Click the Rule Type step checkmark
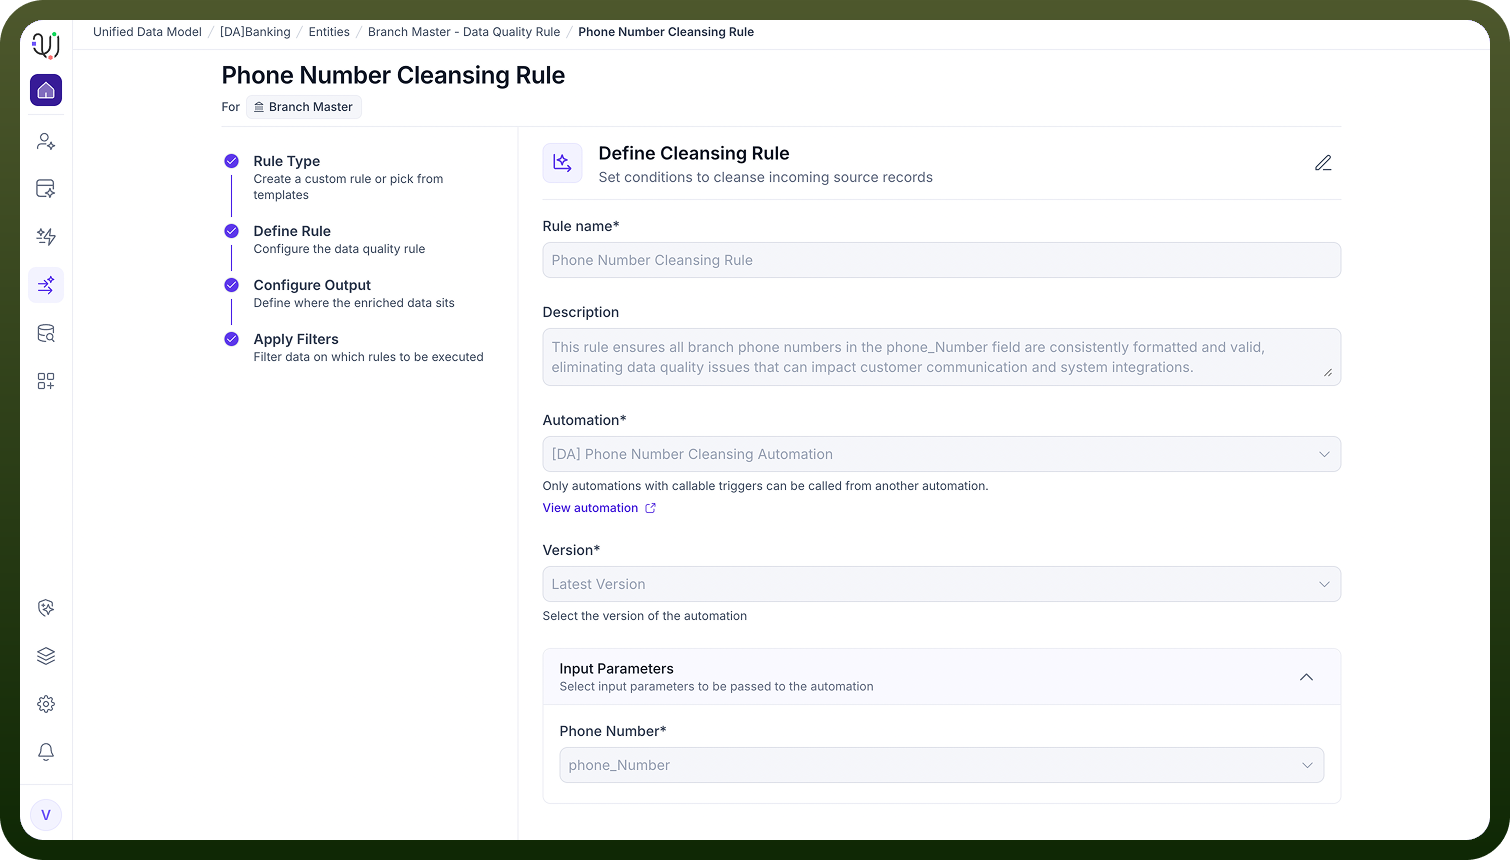Image resolution: width=1510 pixels, height=860 pixels. pyautogui.click(x=231, y=161)
